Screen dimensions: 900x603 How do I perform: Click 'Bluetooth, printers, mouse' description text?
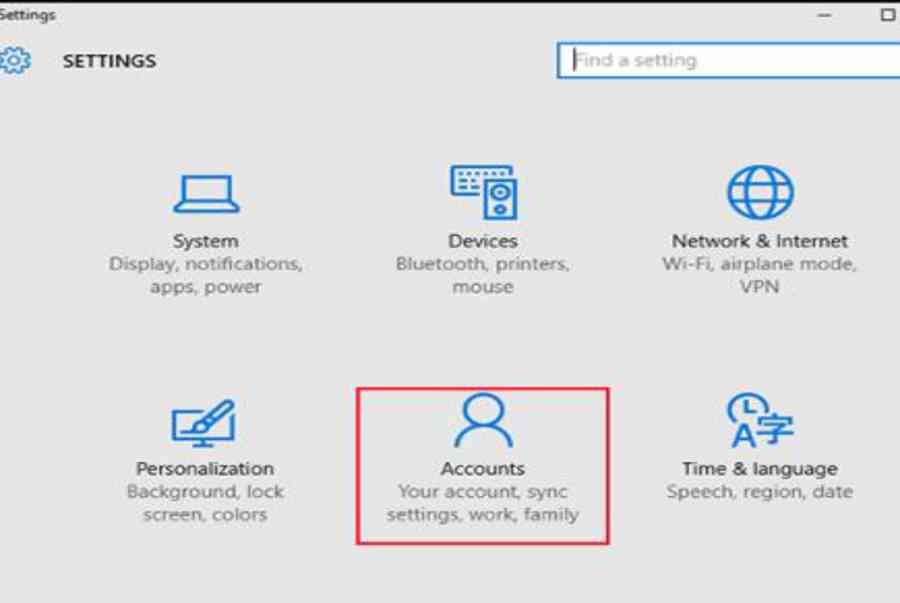[x=482, y=276]
